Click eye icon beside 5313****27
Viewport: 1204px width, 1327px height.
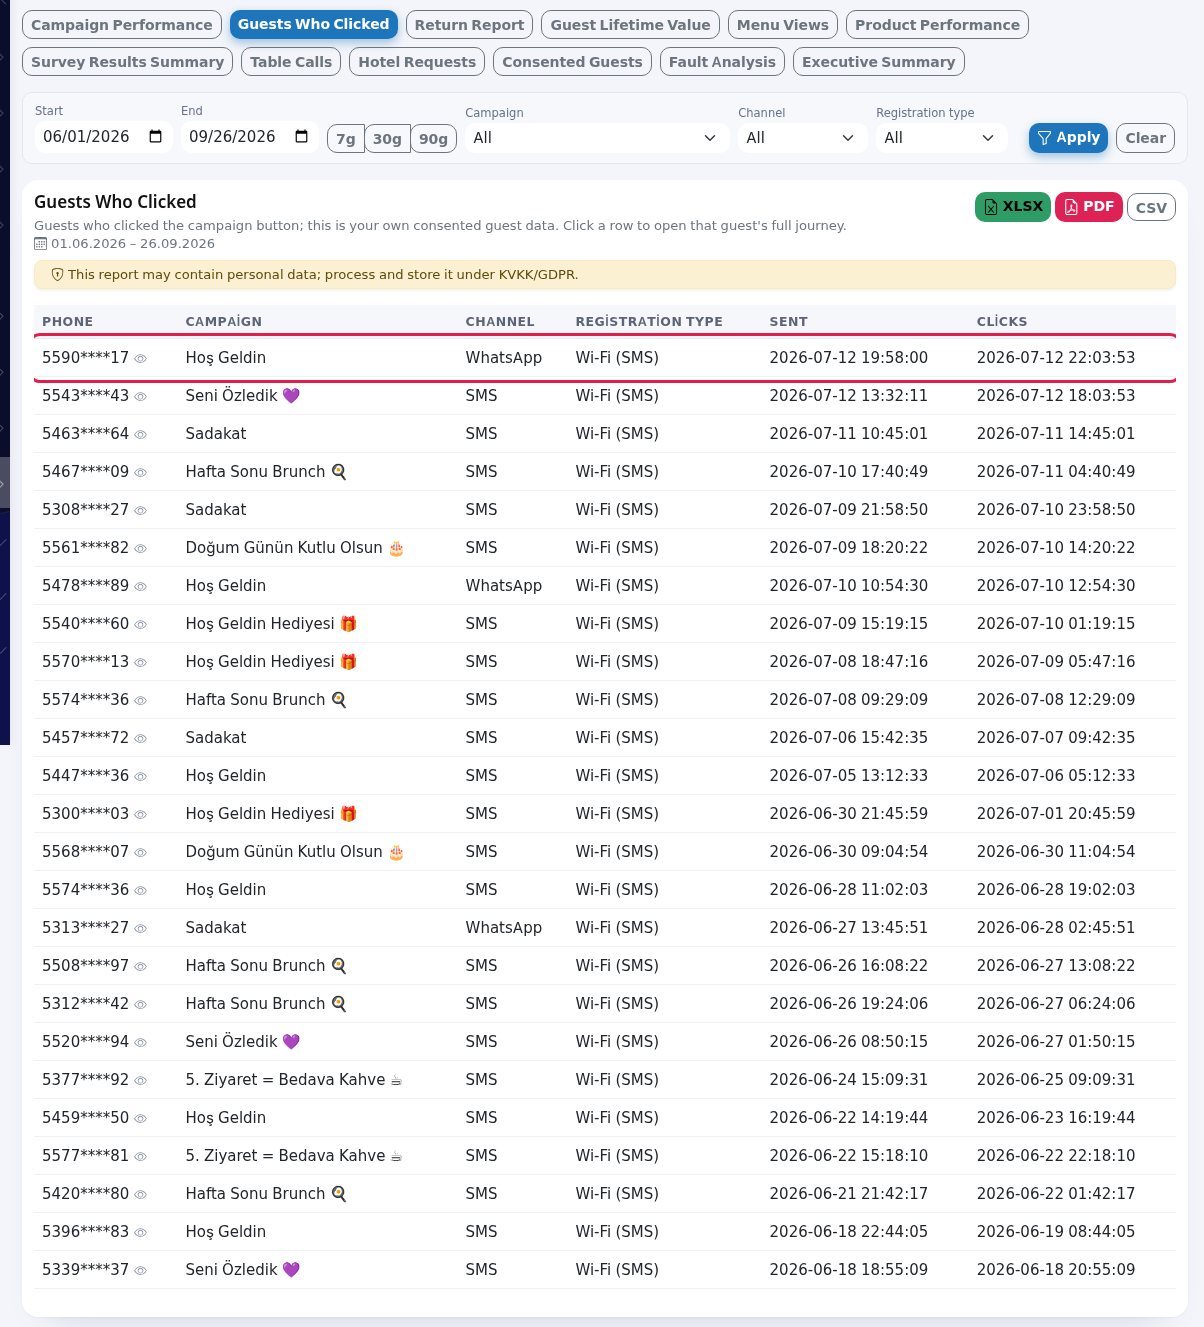[x=141, y=929]
